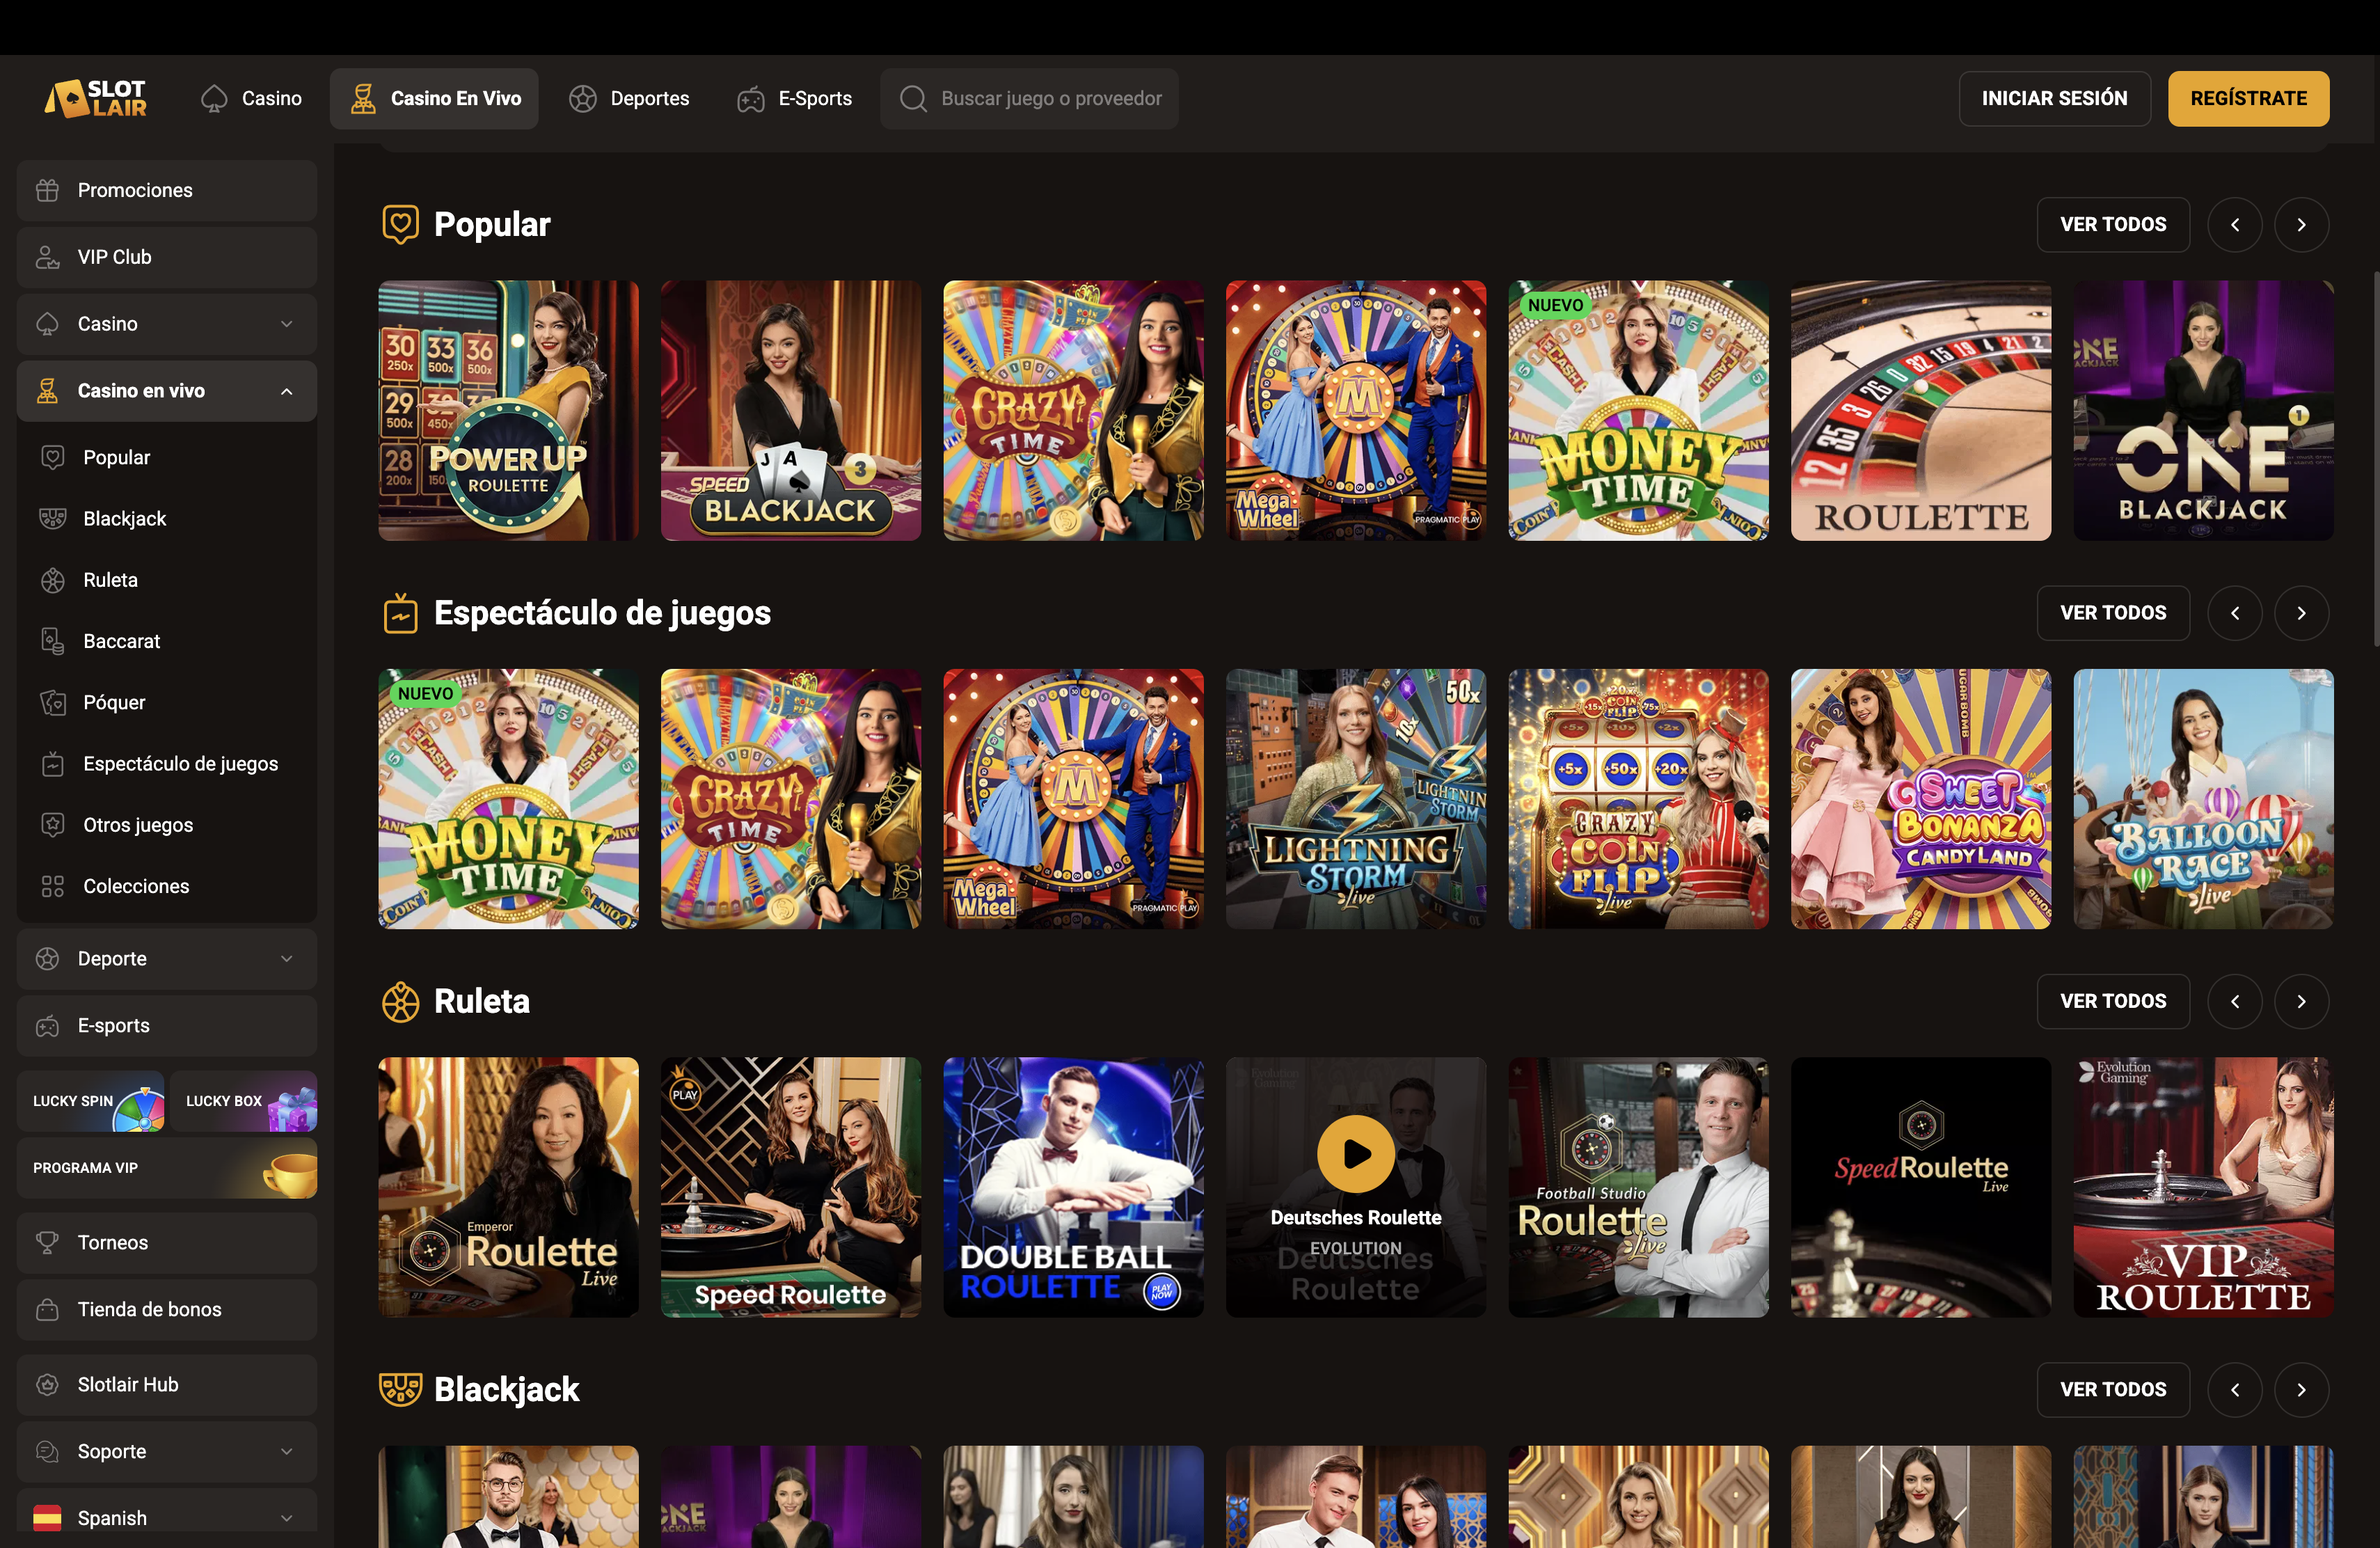Click the Promociones gift icon in sidebar
This screenshot has width=2380, height=1548.
point(47,190)
